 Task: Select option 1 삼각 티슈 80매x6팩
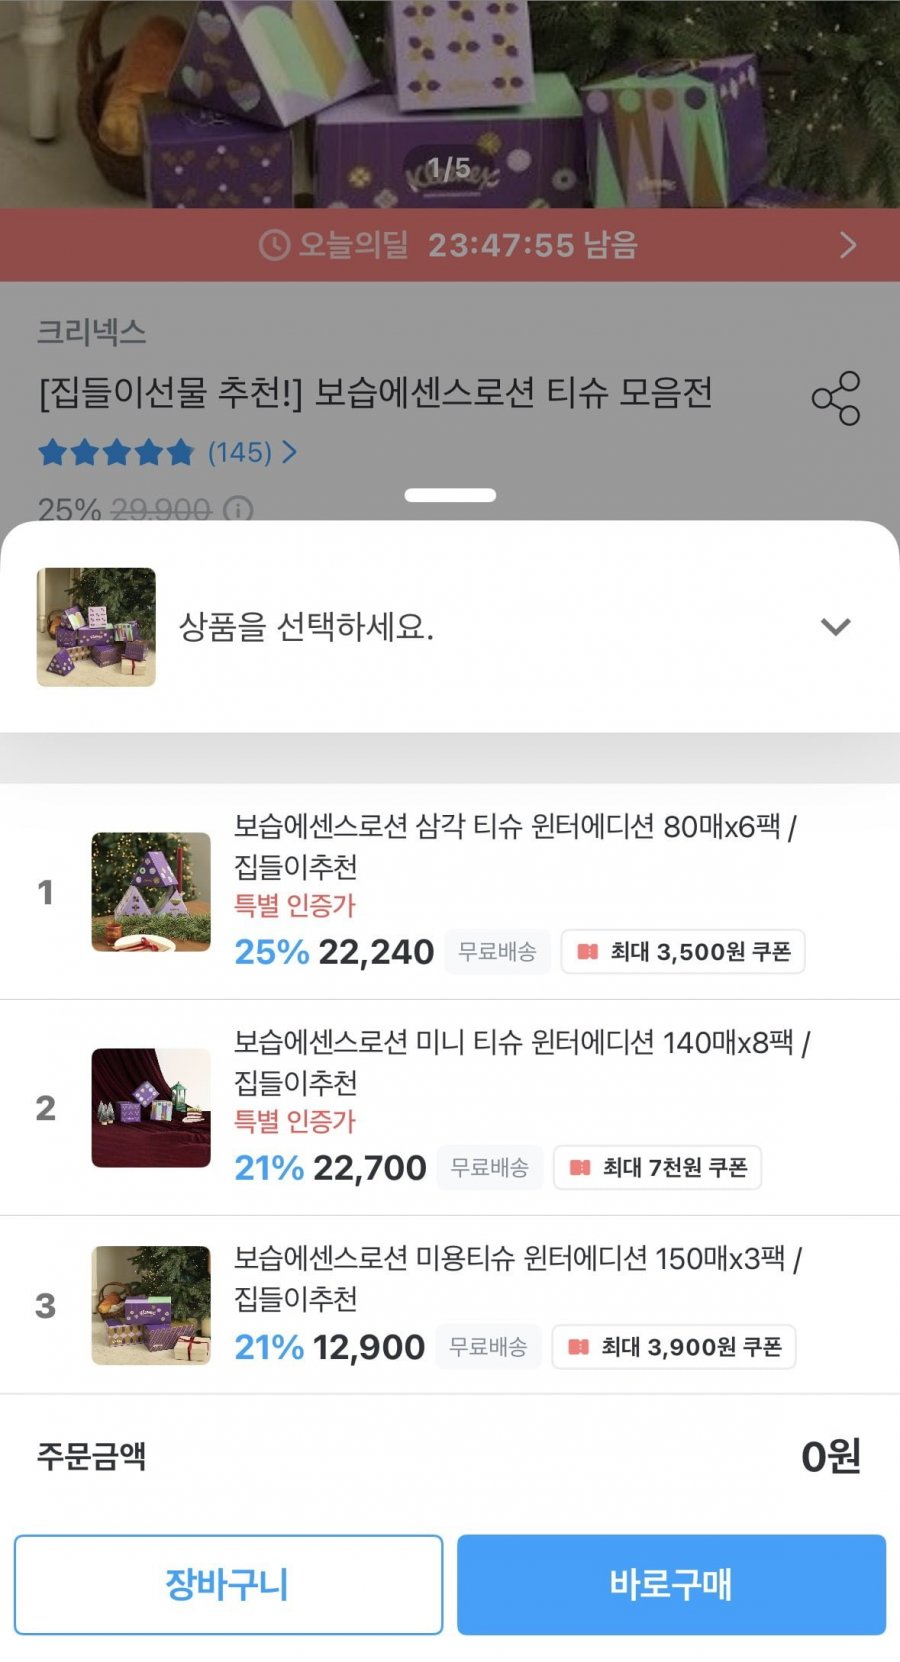pos(515,845)
